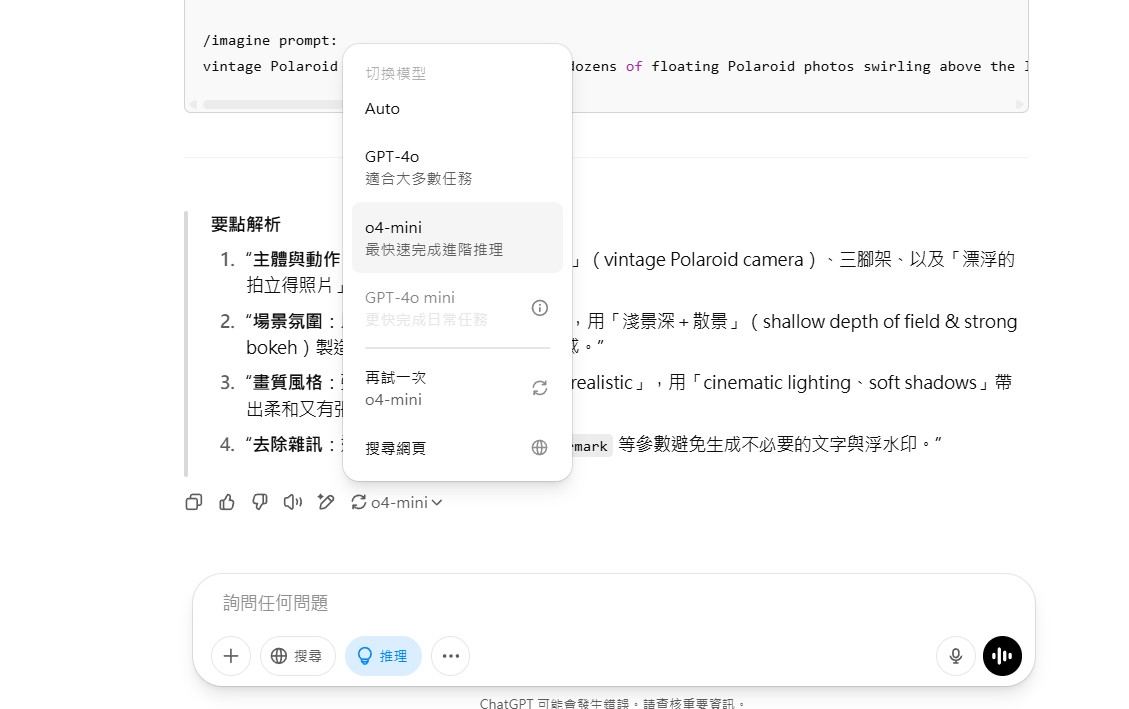Click the text 'cinematic lighting'
1129x709 pixels.
(777, 382)
